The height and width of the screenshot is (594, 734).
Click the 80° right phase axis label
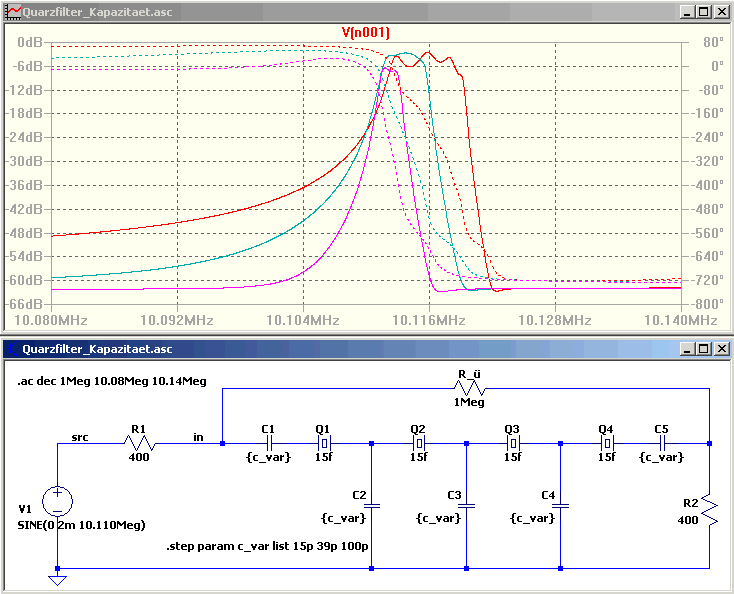713,42
